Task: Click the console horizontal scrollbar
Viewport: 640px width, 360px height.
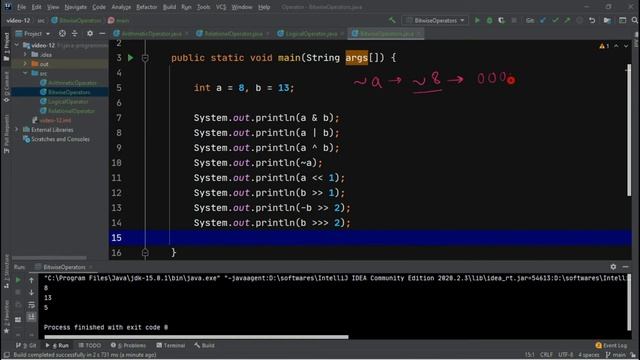Action: 196,337
